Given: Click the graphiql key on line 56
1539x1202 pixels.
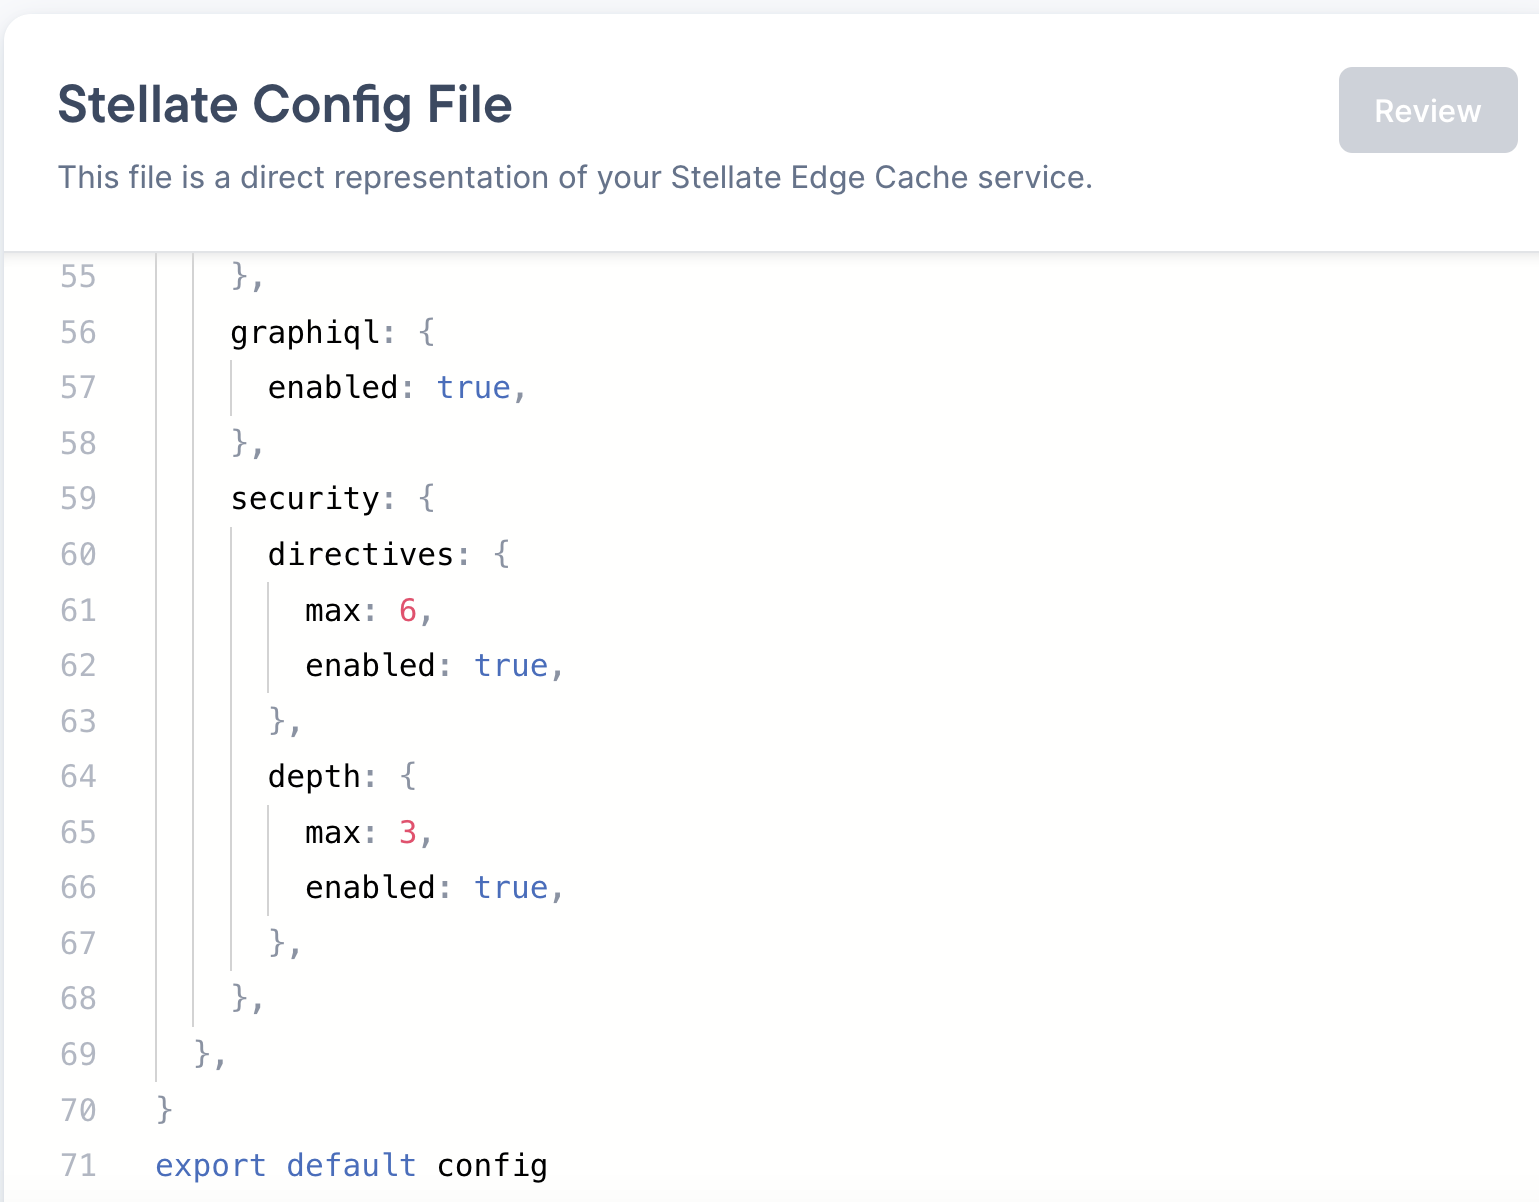Looking at the screenshot, I should (x=302, y=333).
